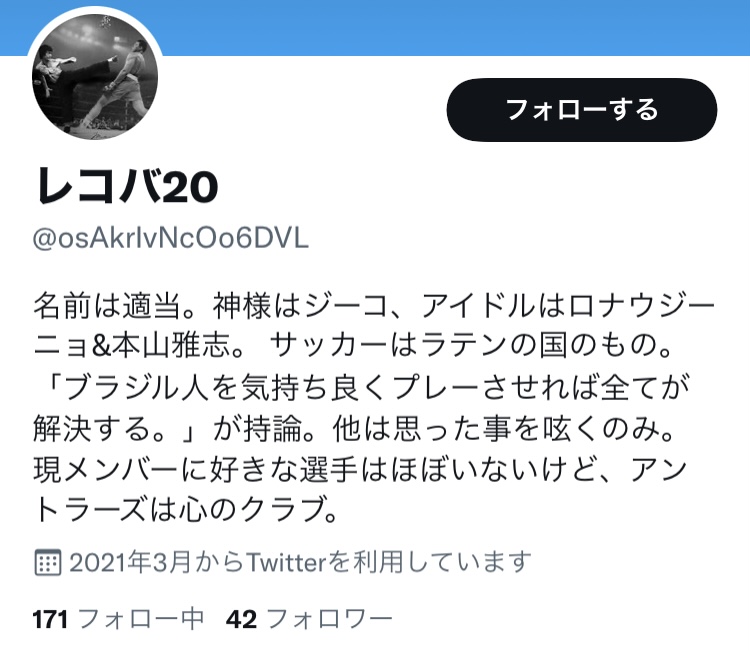
Task: Click the word Twitter in join info
Action: tap(286, 563)
